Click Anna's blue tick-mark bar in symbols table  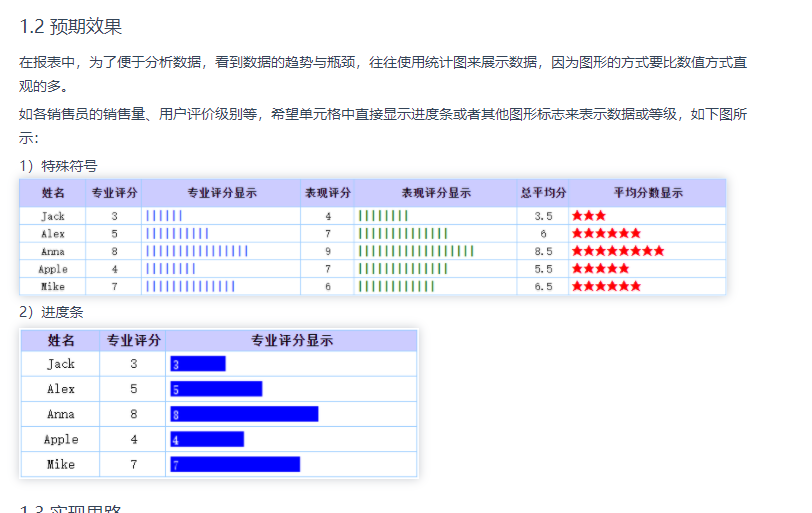197,251
